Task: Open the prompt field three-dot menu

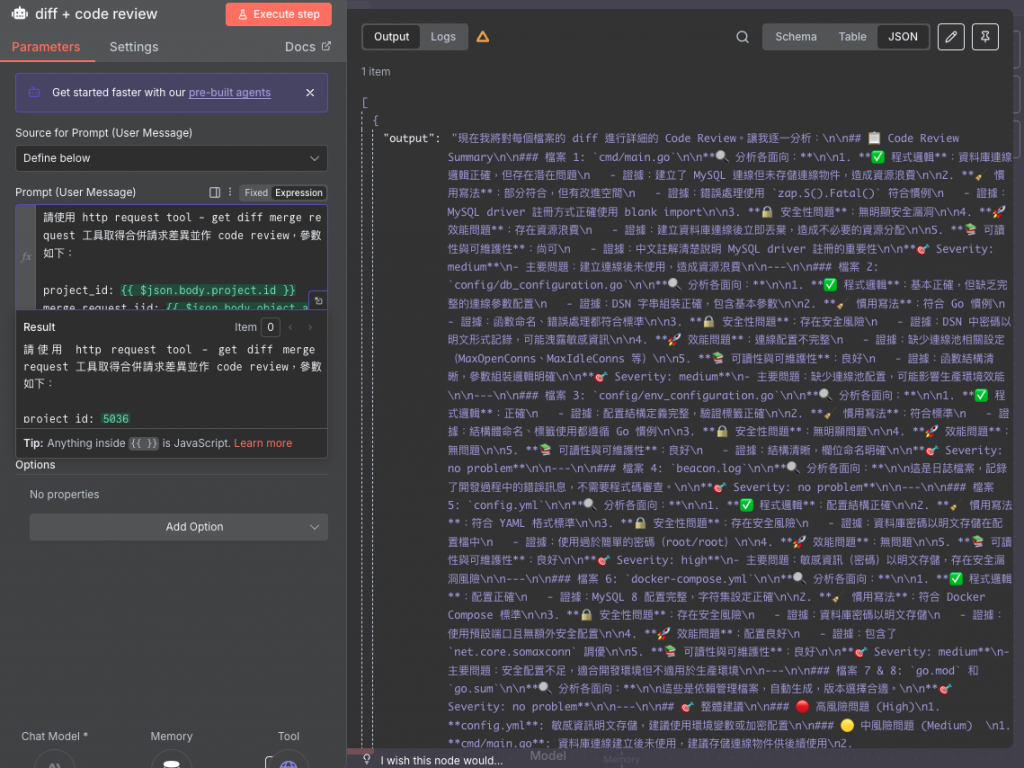Action: point(230,193)
